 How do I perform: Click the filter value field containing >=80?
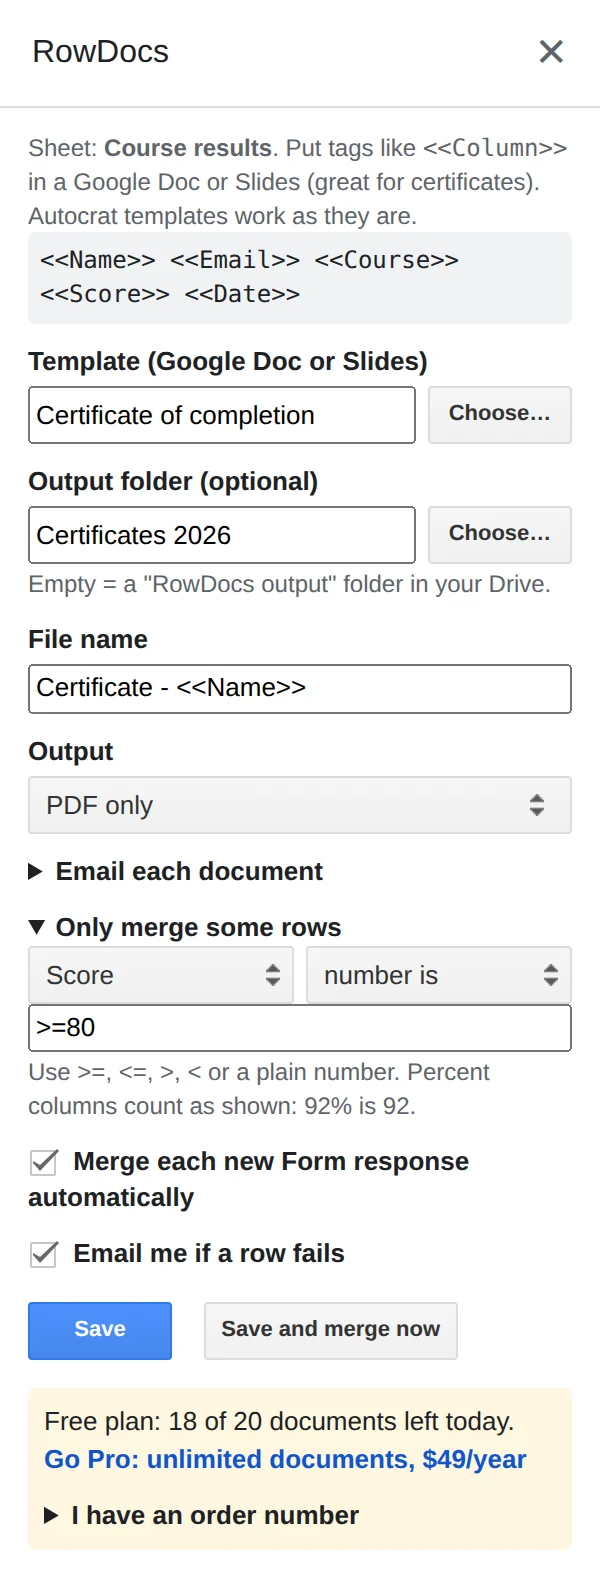pyautogui.click(x=300, y=1028)
